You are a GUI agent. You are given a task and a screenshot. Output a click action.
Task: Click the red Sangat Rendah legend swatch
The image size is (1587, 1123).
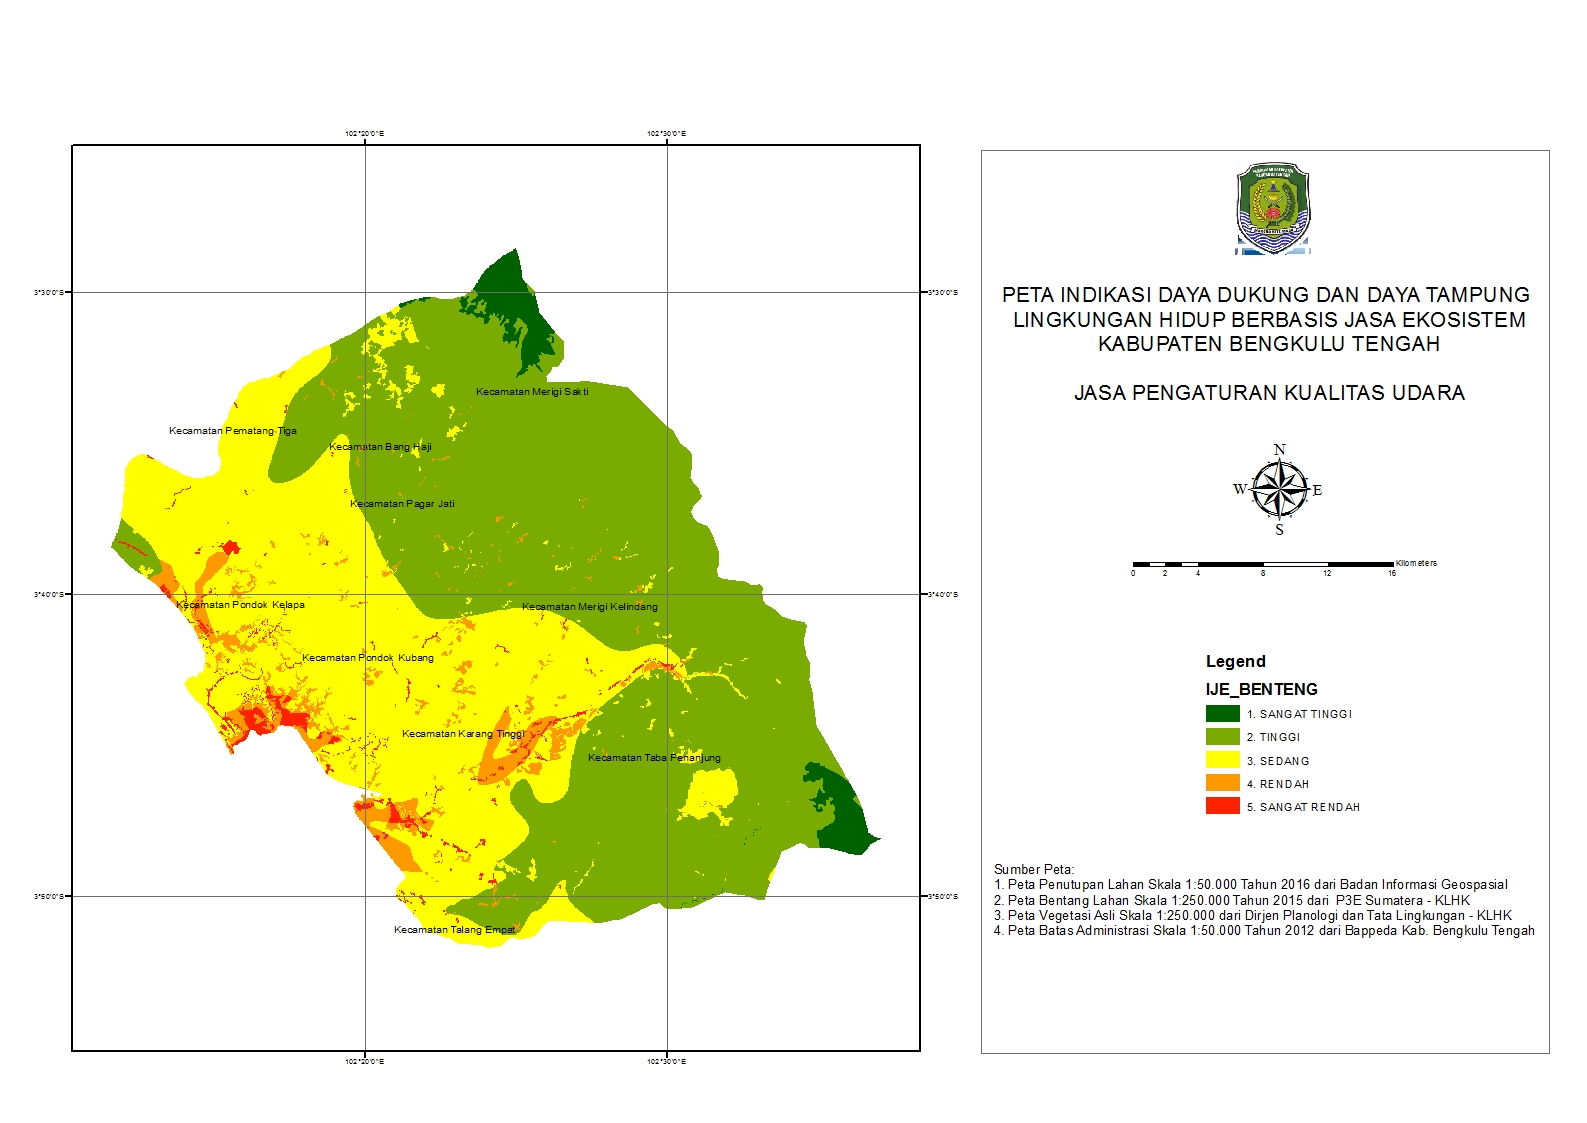pos(1222,806)
